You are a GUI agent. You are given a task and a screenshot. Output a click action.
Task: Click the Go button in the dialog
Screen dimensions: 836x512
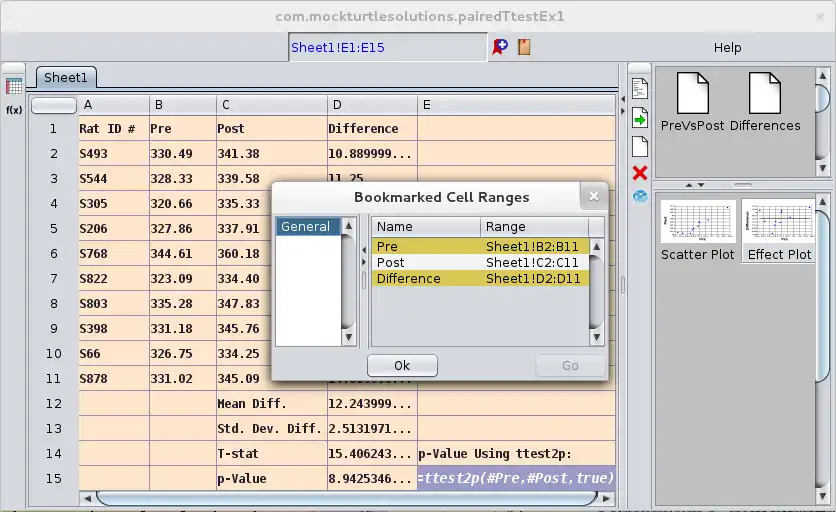(570, 365)
